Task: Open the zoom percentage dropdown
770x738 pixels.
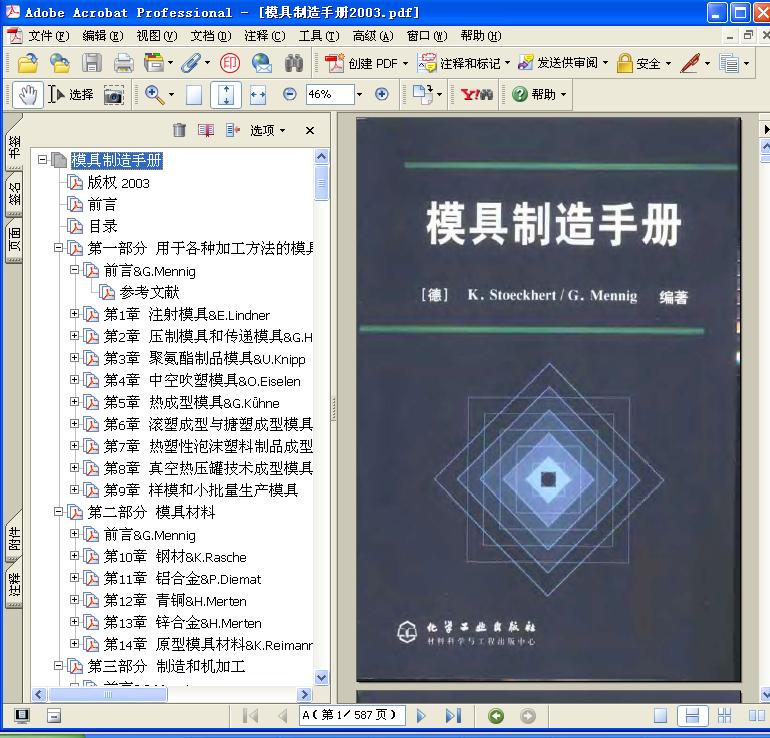Action: pyautogui.click(x=359, y=94)
